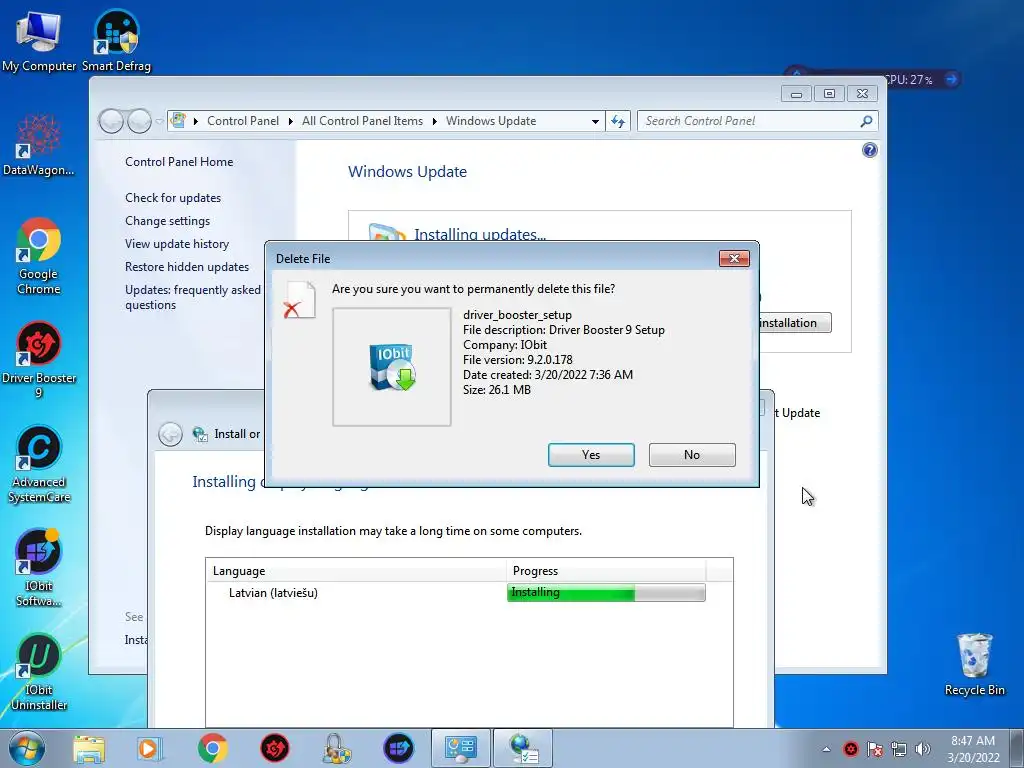Confirm deletion with the Yes button
The image size is (1024, 768).
pyautogui.click(x=591, y=455)
